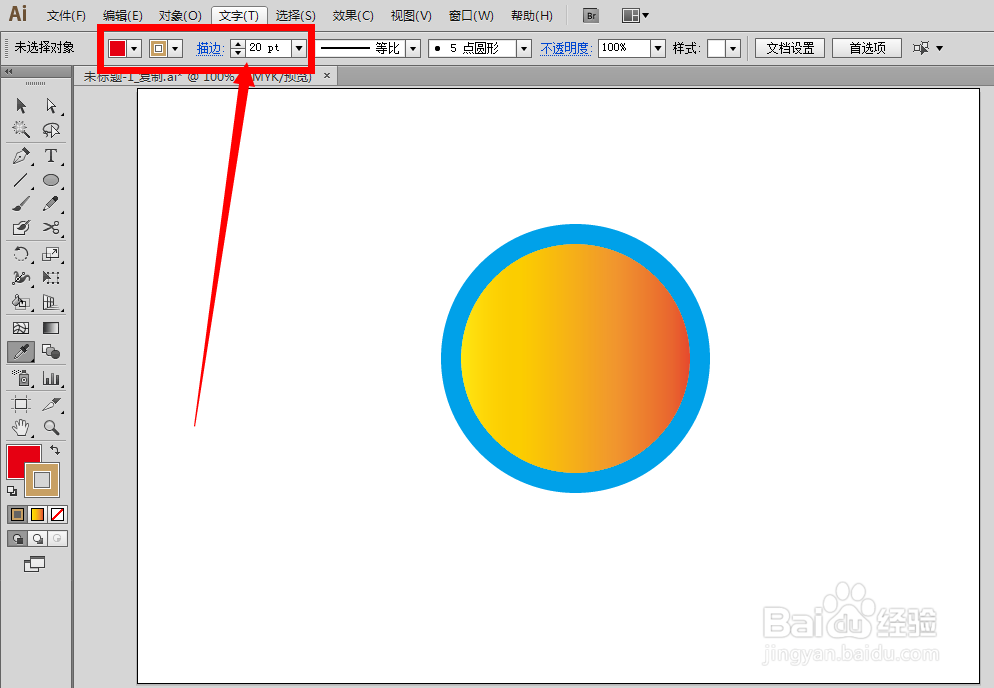The width and height of the screenshot is (994, 688).
Task: Set paint mode to None
Action: tap(58, 514)
